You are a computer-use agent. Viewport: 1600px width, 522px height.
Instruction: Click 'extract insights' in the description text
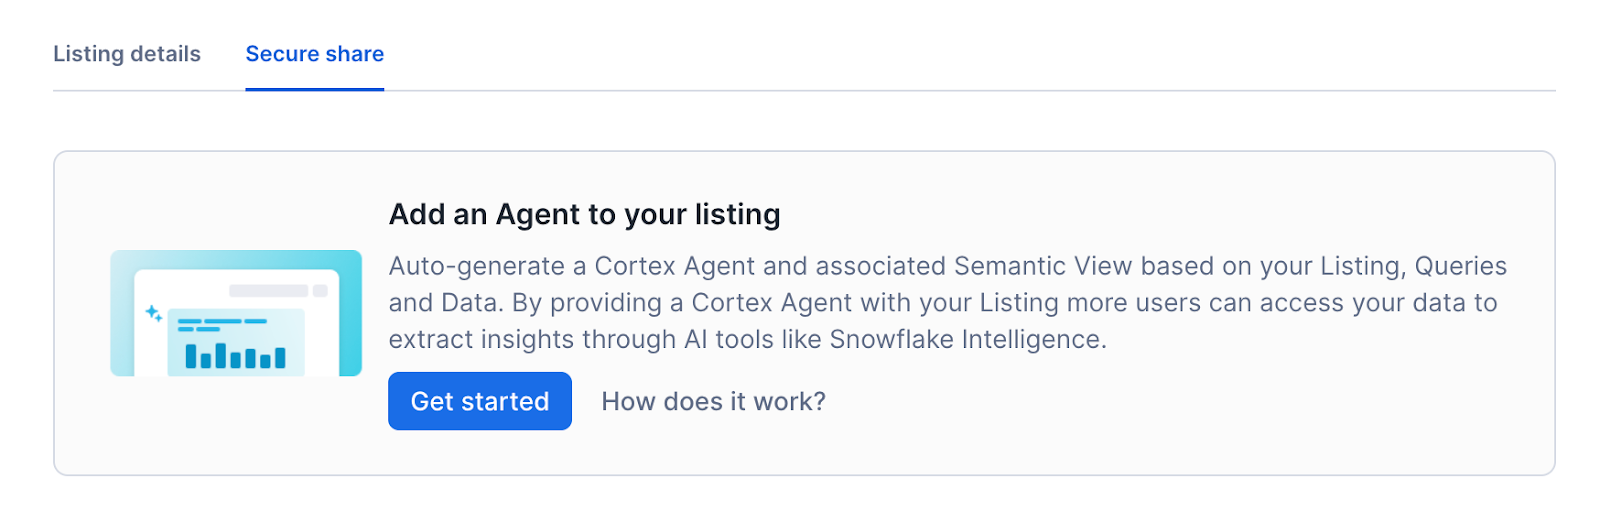pos(480,340)
